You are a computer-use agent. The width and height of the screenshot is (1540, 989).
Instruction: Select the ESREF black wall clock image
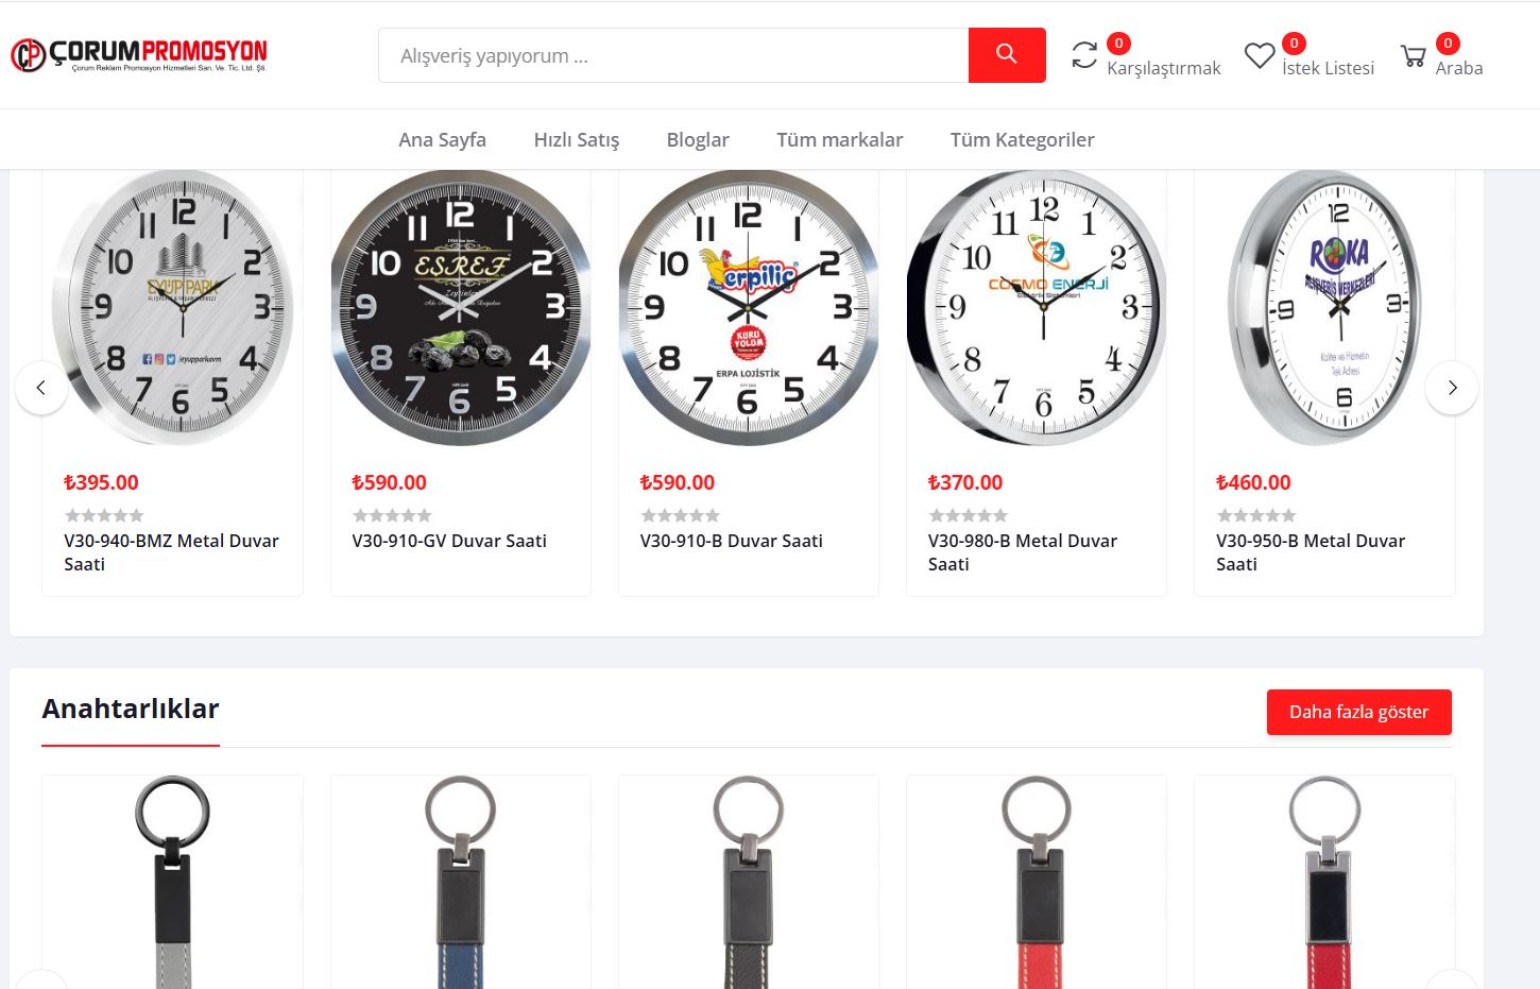[460, 307]
